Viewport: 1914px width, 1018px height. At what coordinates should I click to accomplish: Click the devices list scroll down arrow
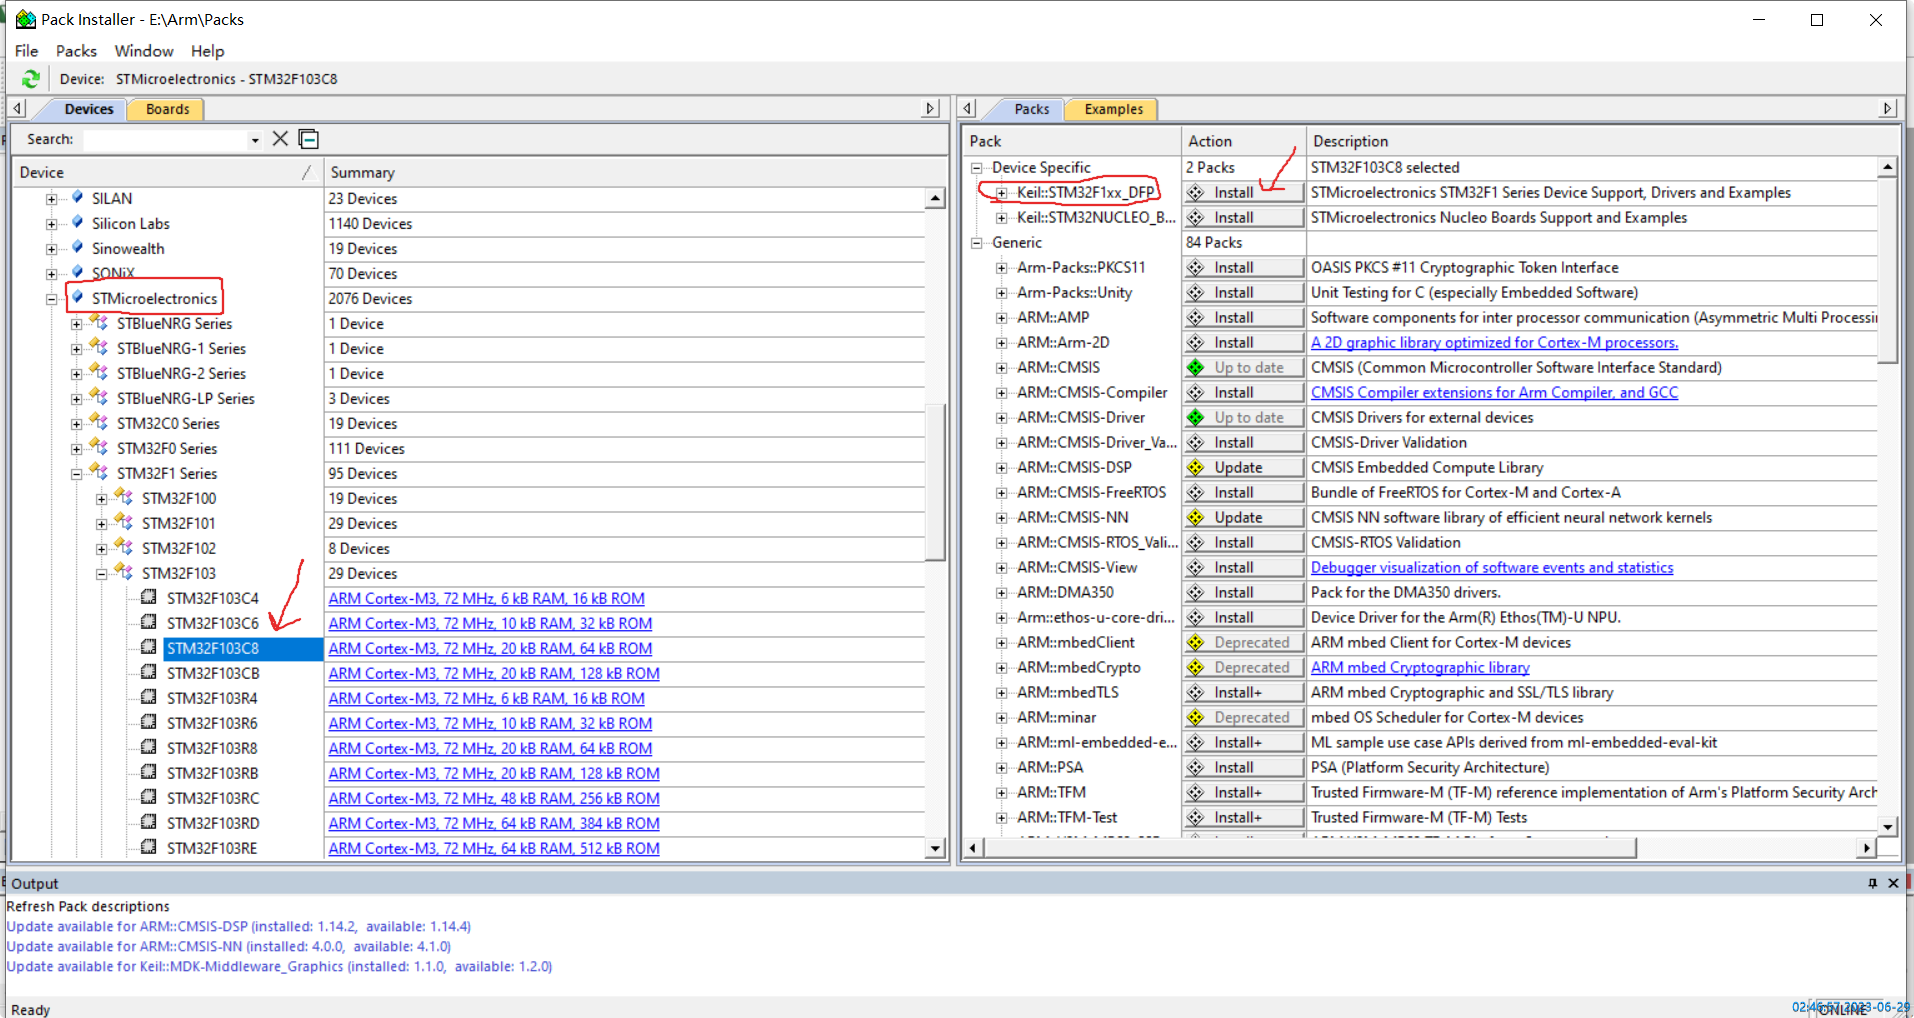(935, 848)
